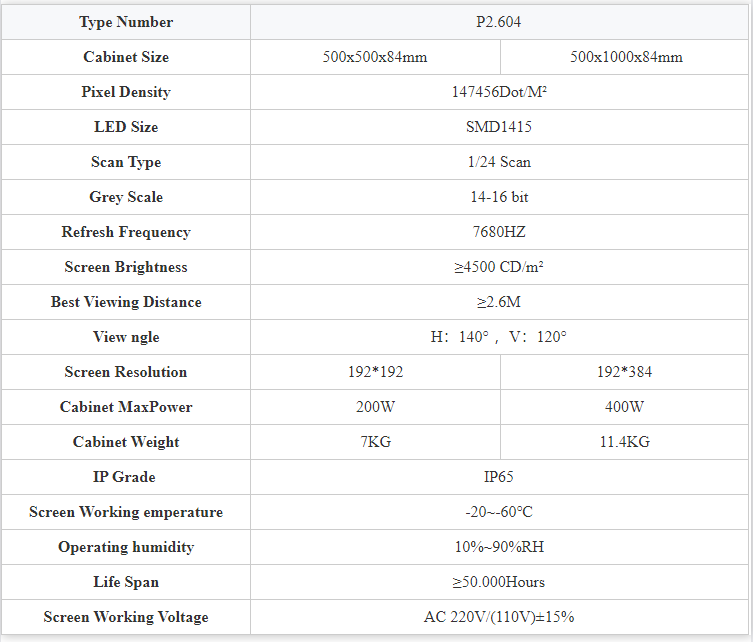Screen dimensions: 753x642
Task: Click the 11.4KG cabinet weight cell
Action: click(624, 442)
